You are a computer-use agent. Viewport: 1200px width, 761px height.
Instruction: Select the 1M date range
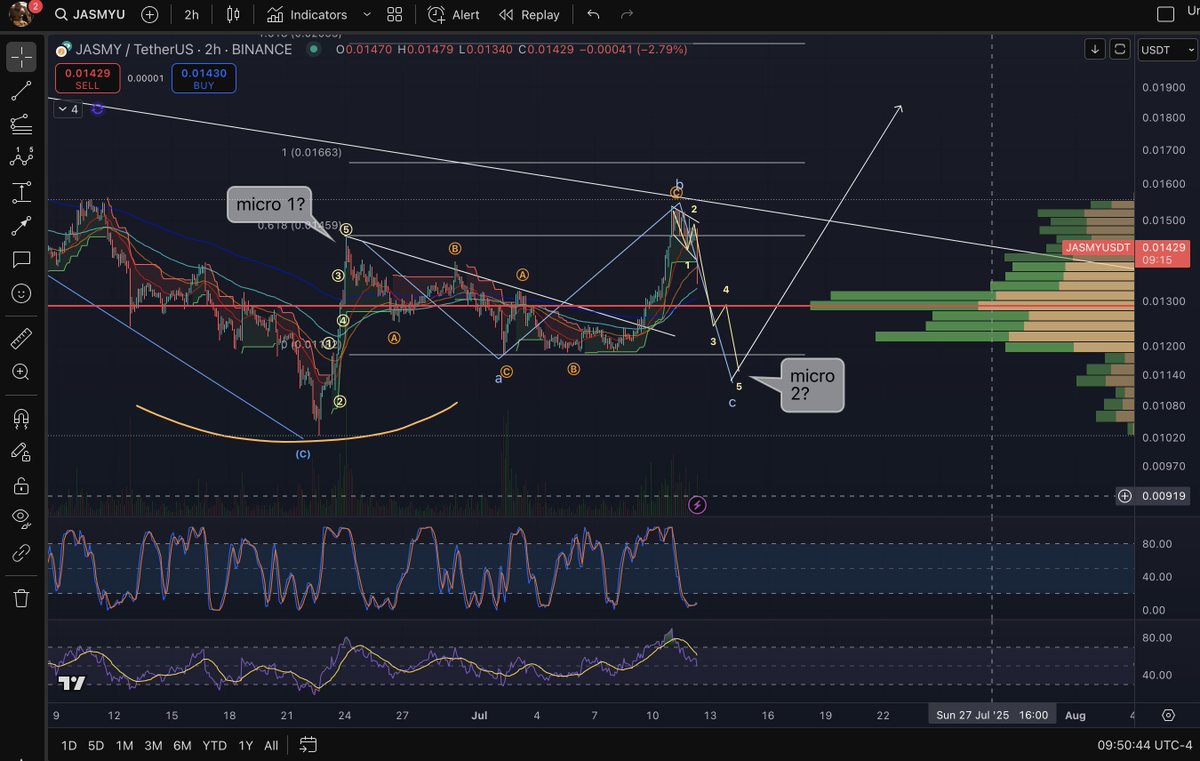coord(124,745)
